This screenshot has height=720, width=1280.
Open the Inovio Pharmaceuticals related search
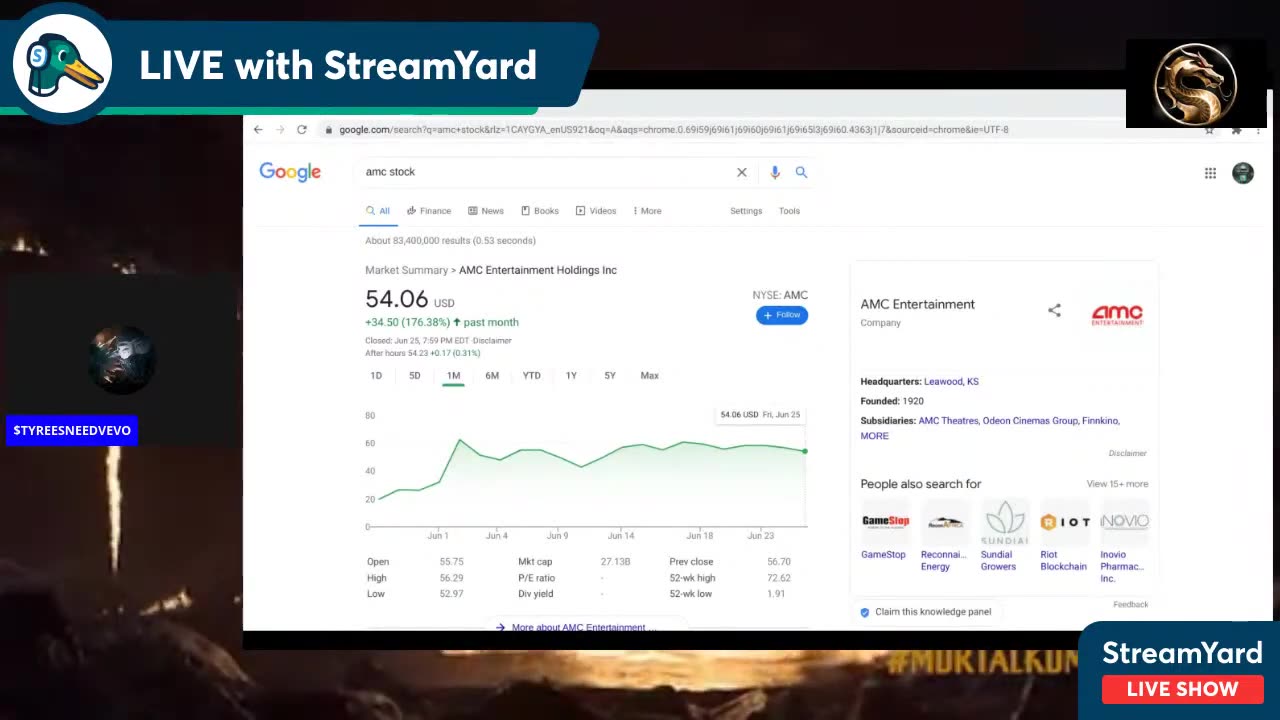1124,543
